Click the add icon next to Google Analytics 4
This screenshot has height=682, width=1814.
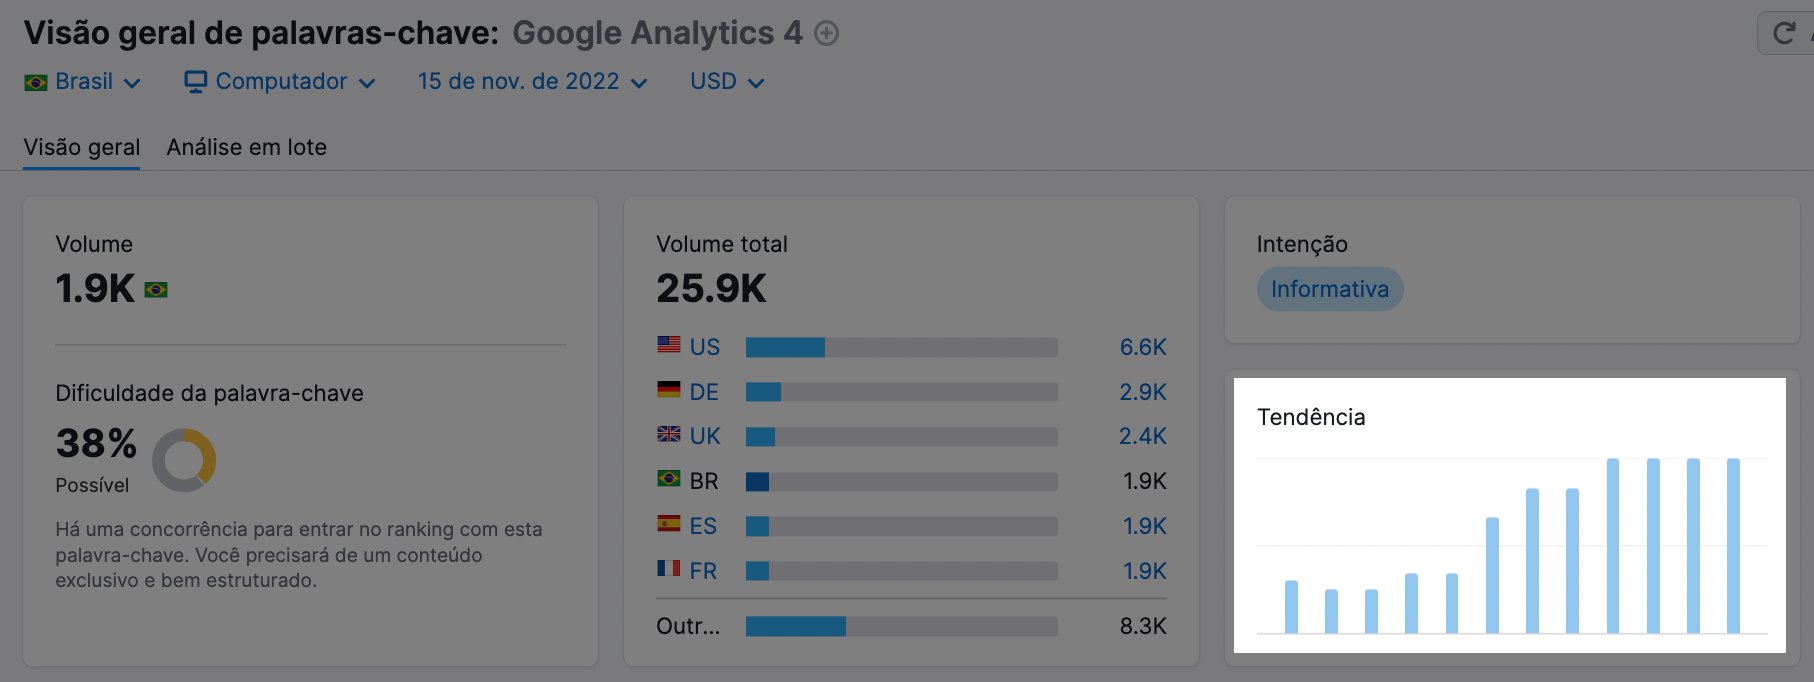coord(825,33)
